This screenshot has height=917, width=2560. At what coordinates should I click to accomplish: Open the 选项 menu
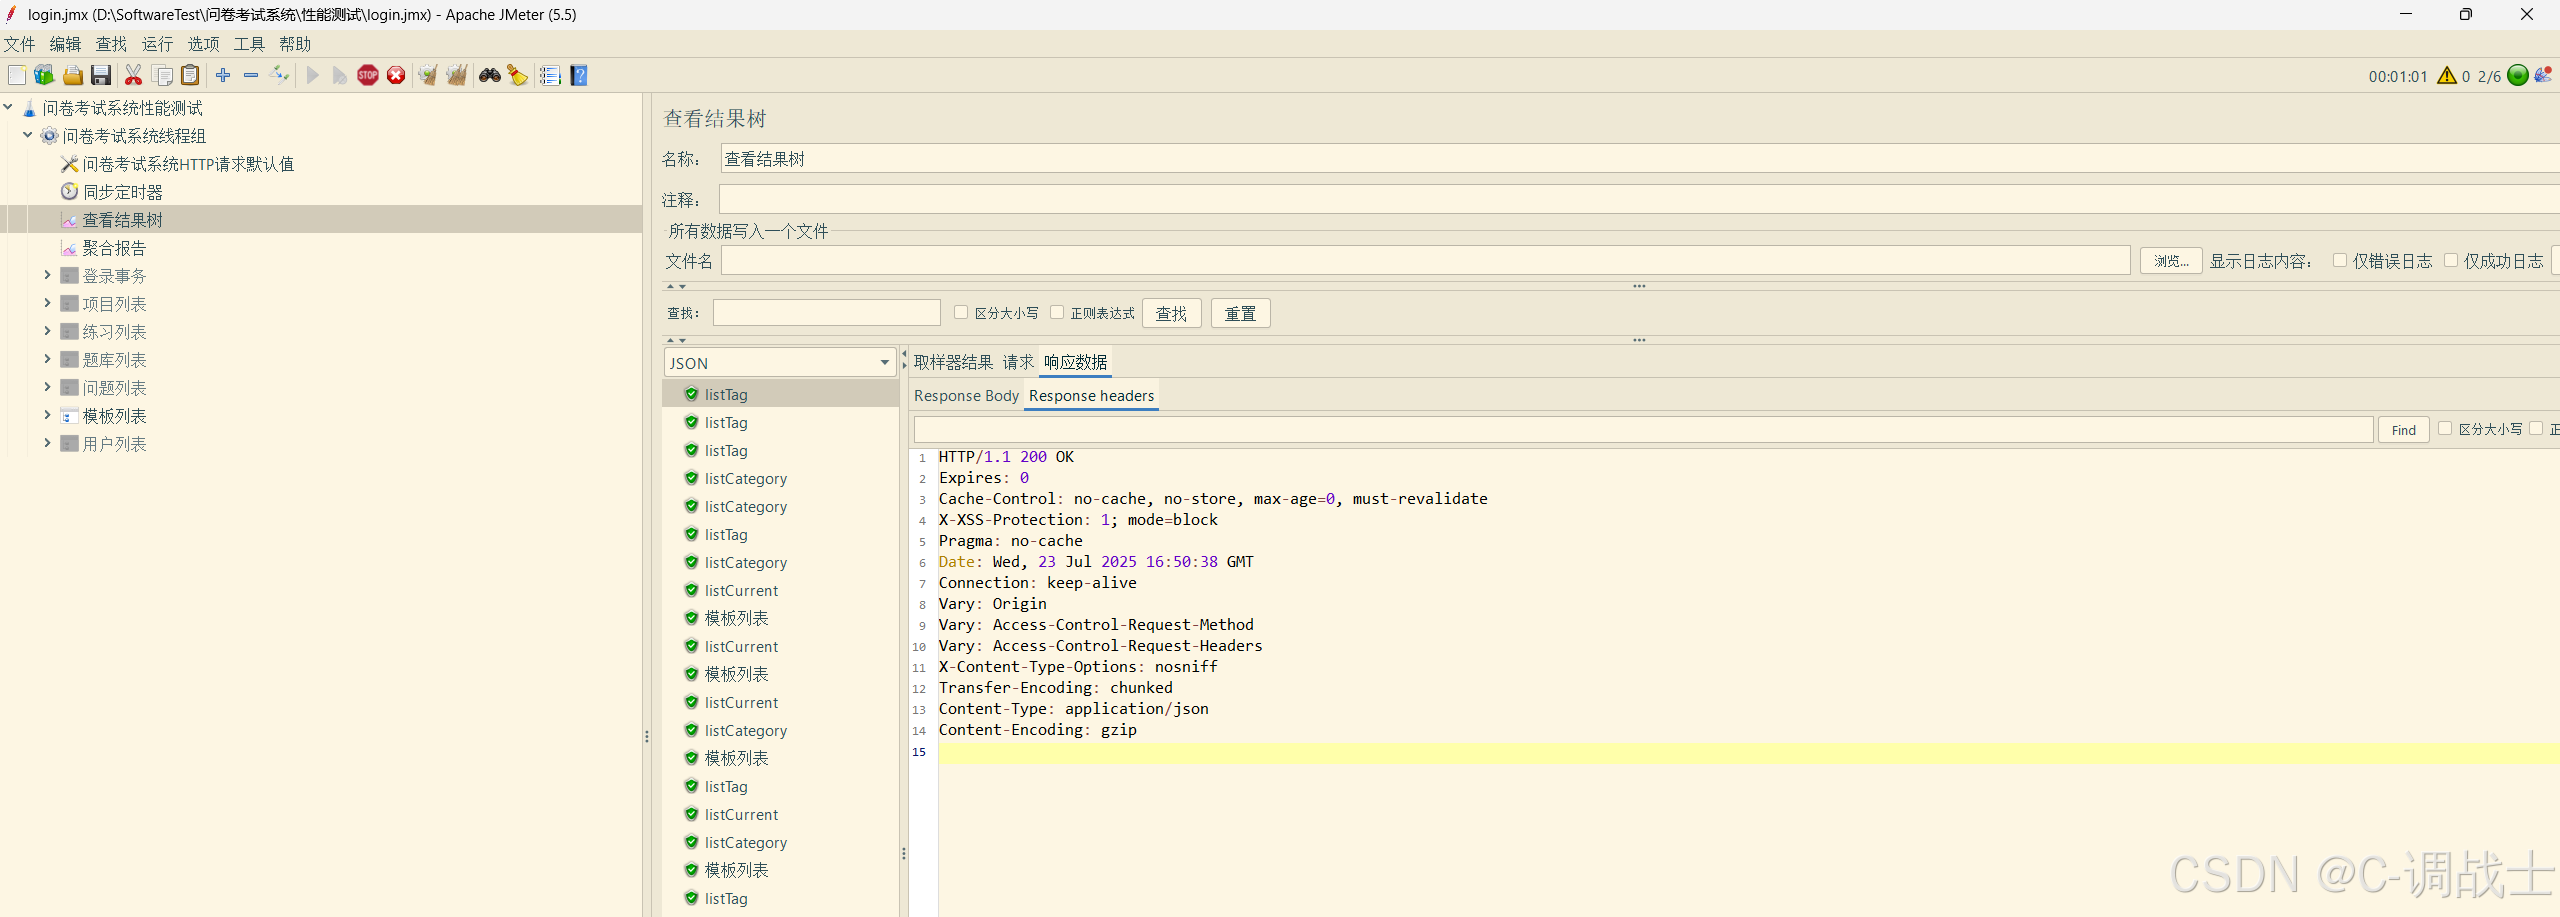click(203, 44)
